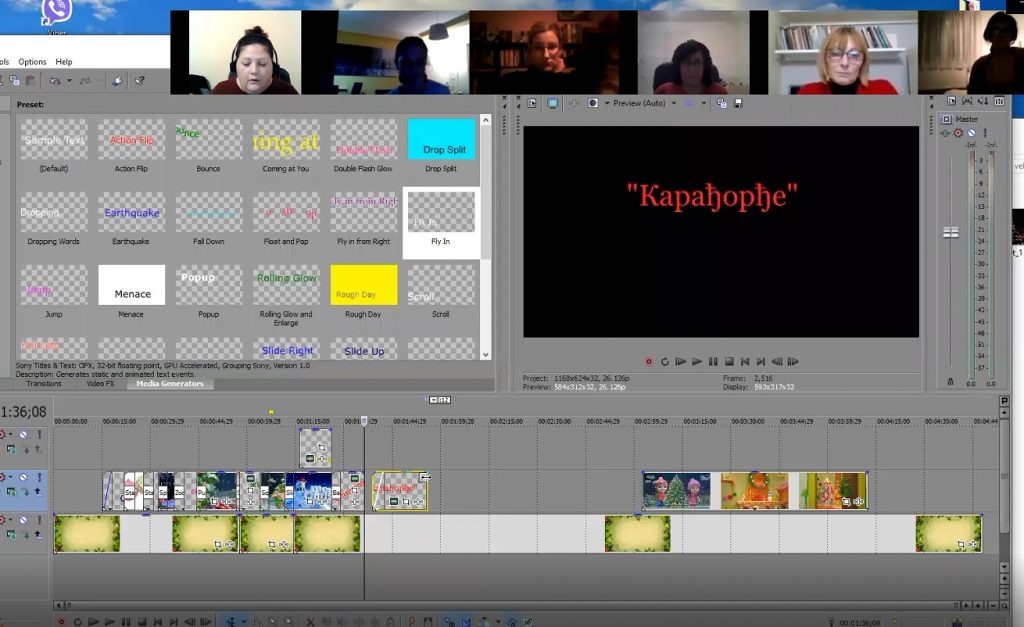The image size is (1024, 627).
Task: Mute the bottom background video track
Action: click(x=23, y=520)
